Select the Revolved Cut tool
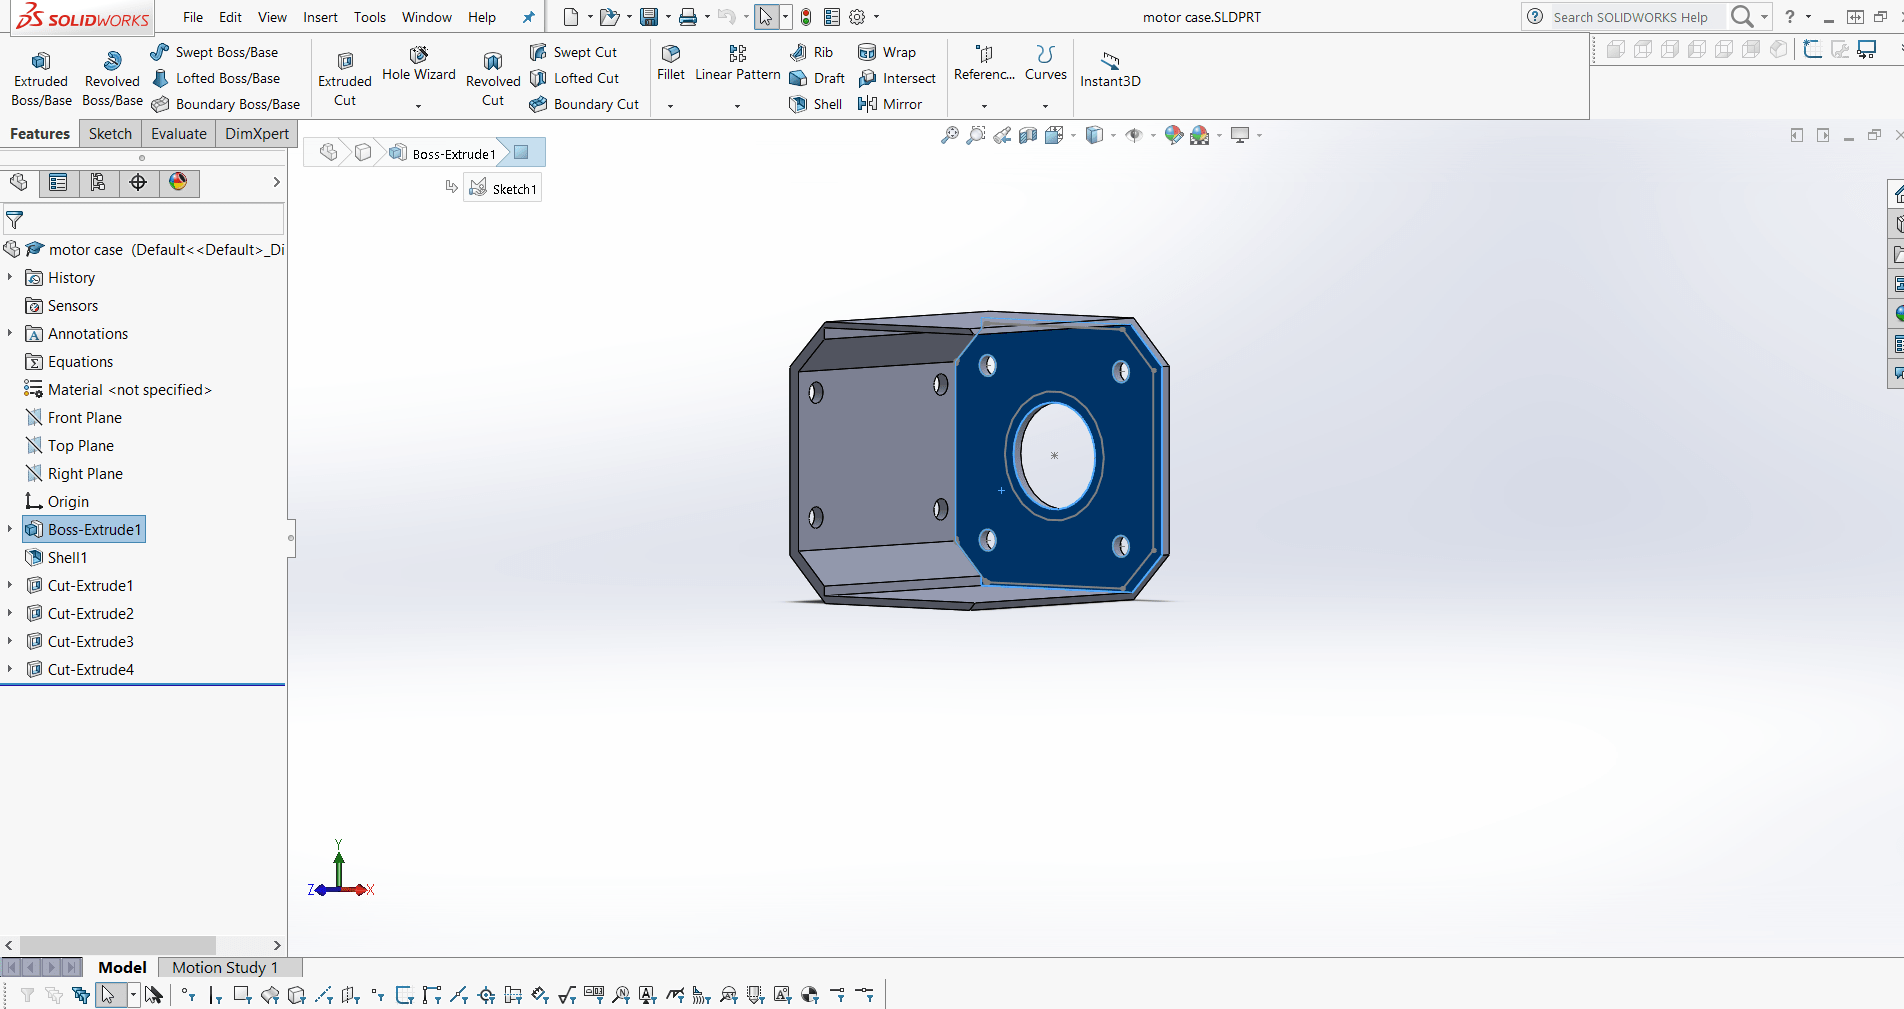1904x1009 pixels. (493, 78)
